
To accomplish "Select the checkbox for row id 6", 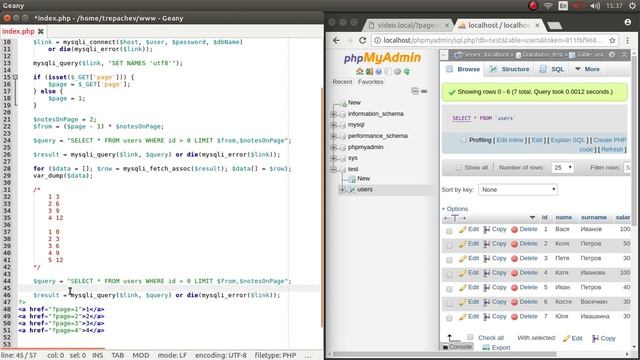I will pos(449,303).
